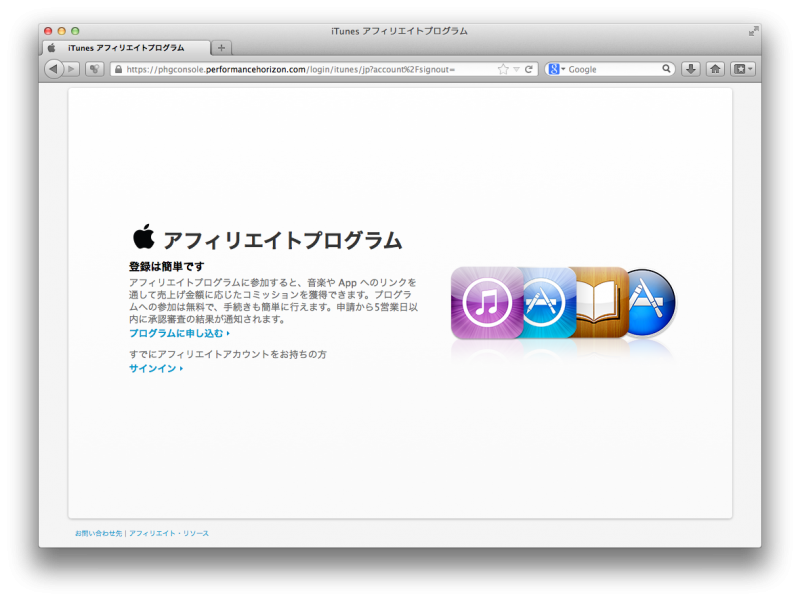Go to the home page icon
800x601 pixels.
[x=715, y=69]
